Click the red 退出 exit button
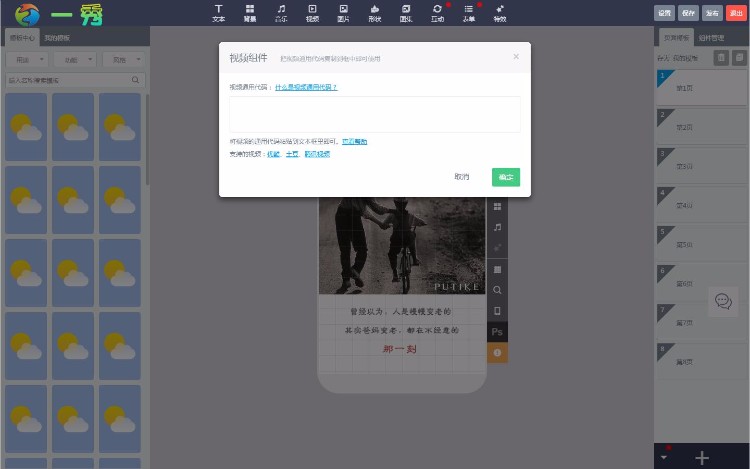The image size is (750, 469). click(737, 13)
